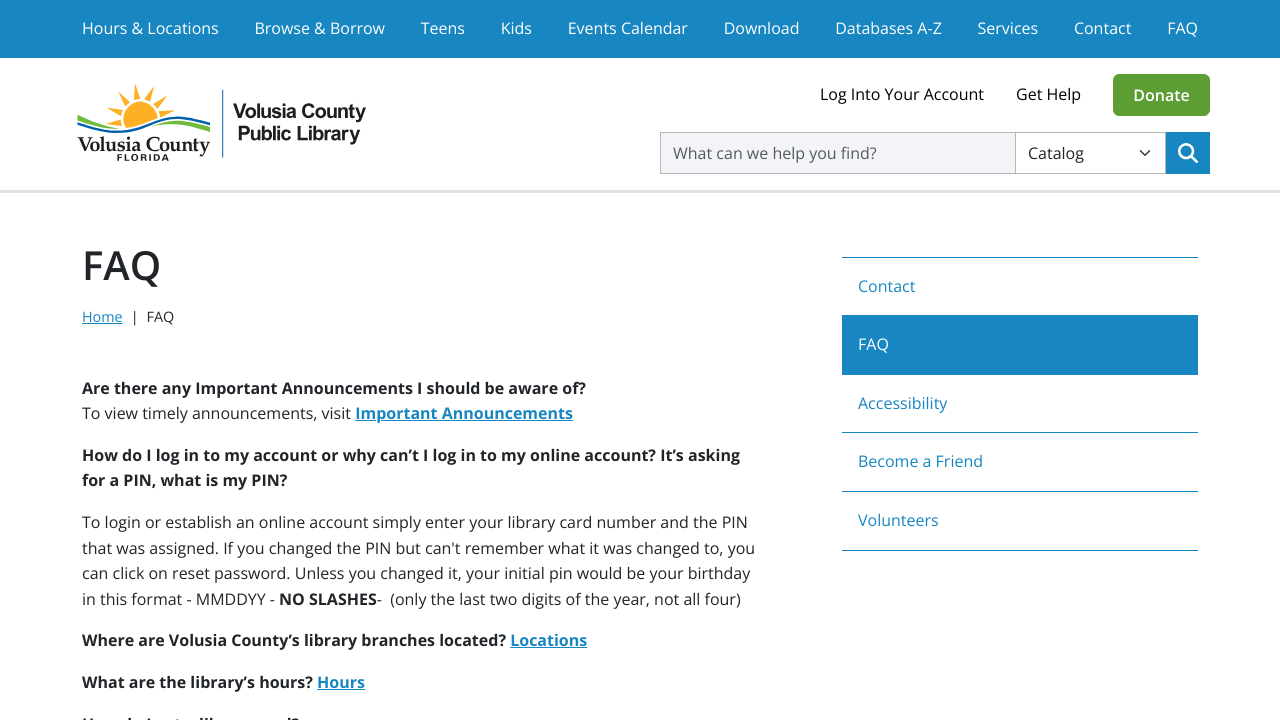
Task: Select Log Into Your Account
Action: point(901,93)
